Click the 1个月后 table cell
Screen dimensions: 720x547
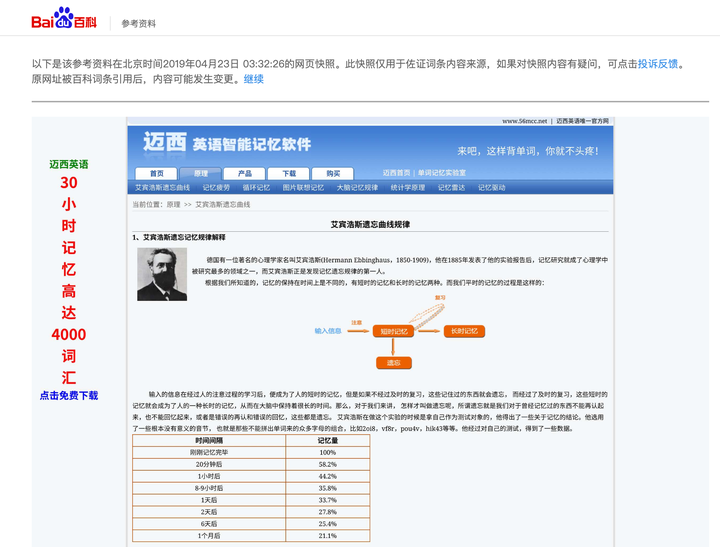tap(209, 536)
